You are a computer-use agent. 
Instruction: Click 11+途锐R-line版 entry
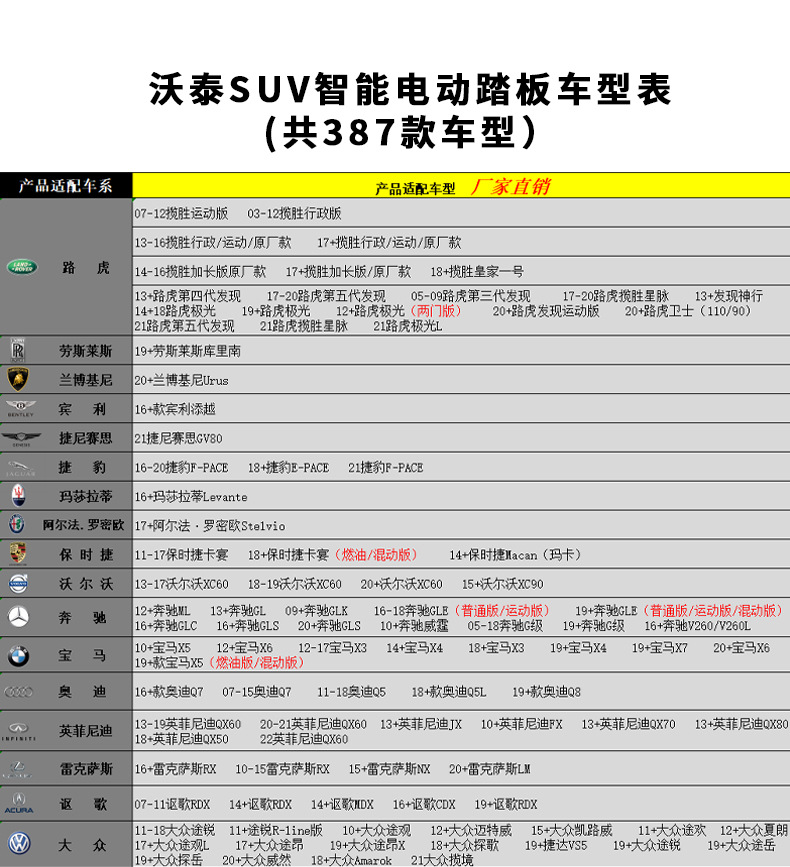click(x=276, y=830)
